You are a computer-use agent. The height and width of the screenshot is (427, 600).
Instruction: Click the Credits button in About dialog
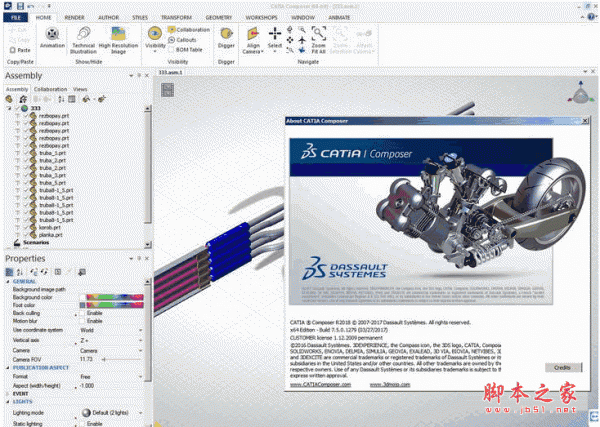point(563,367)
